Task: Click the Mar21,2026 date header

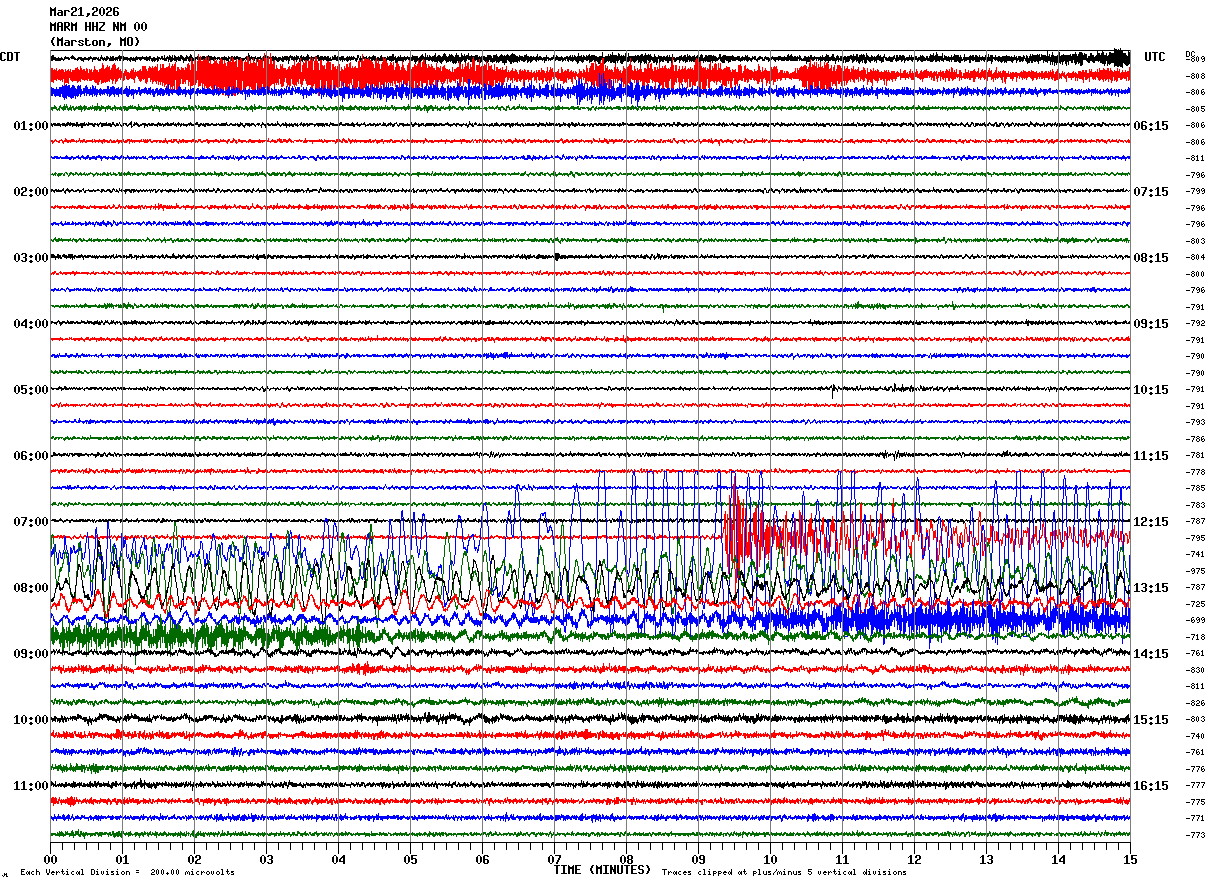Action: pyautogui.click(x=84, y=12)
